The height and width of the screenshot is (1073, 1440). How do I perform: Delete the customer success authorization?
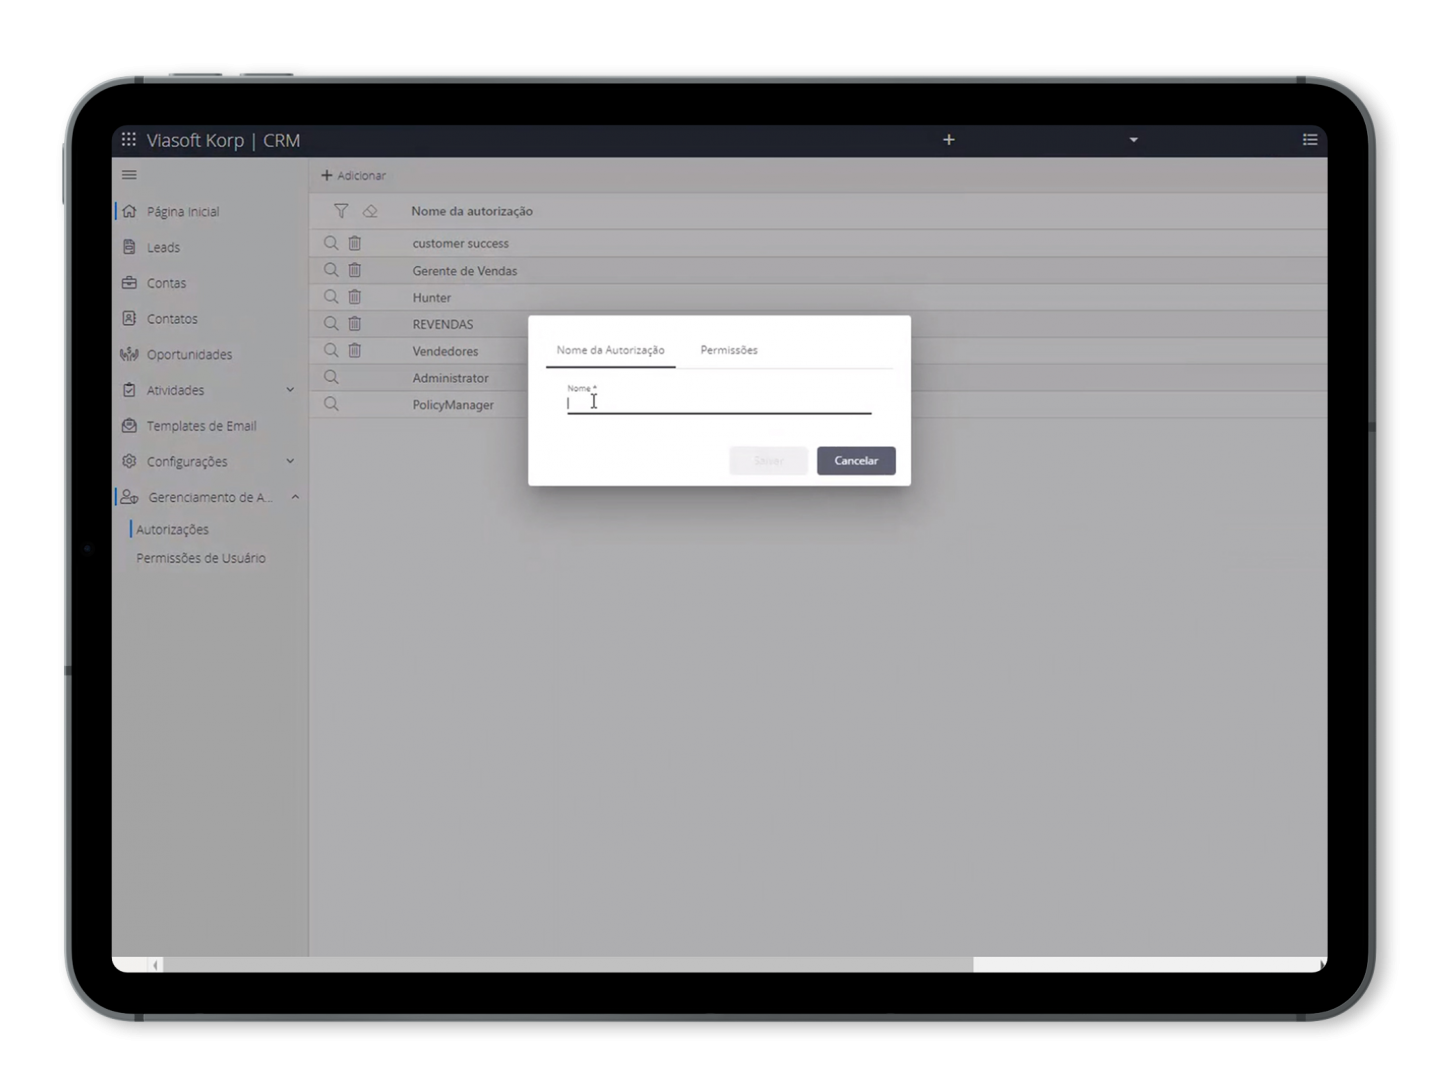(355, 243)
